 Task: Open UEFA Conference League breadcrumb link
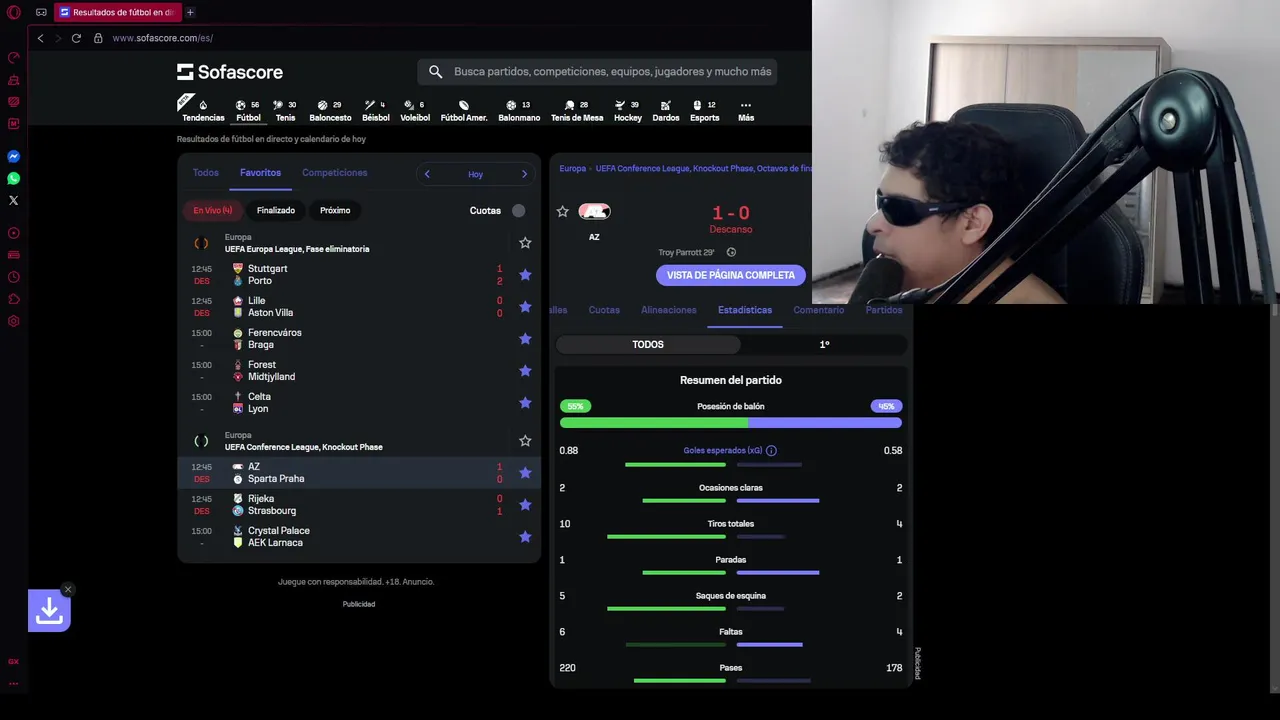point(703,169)
